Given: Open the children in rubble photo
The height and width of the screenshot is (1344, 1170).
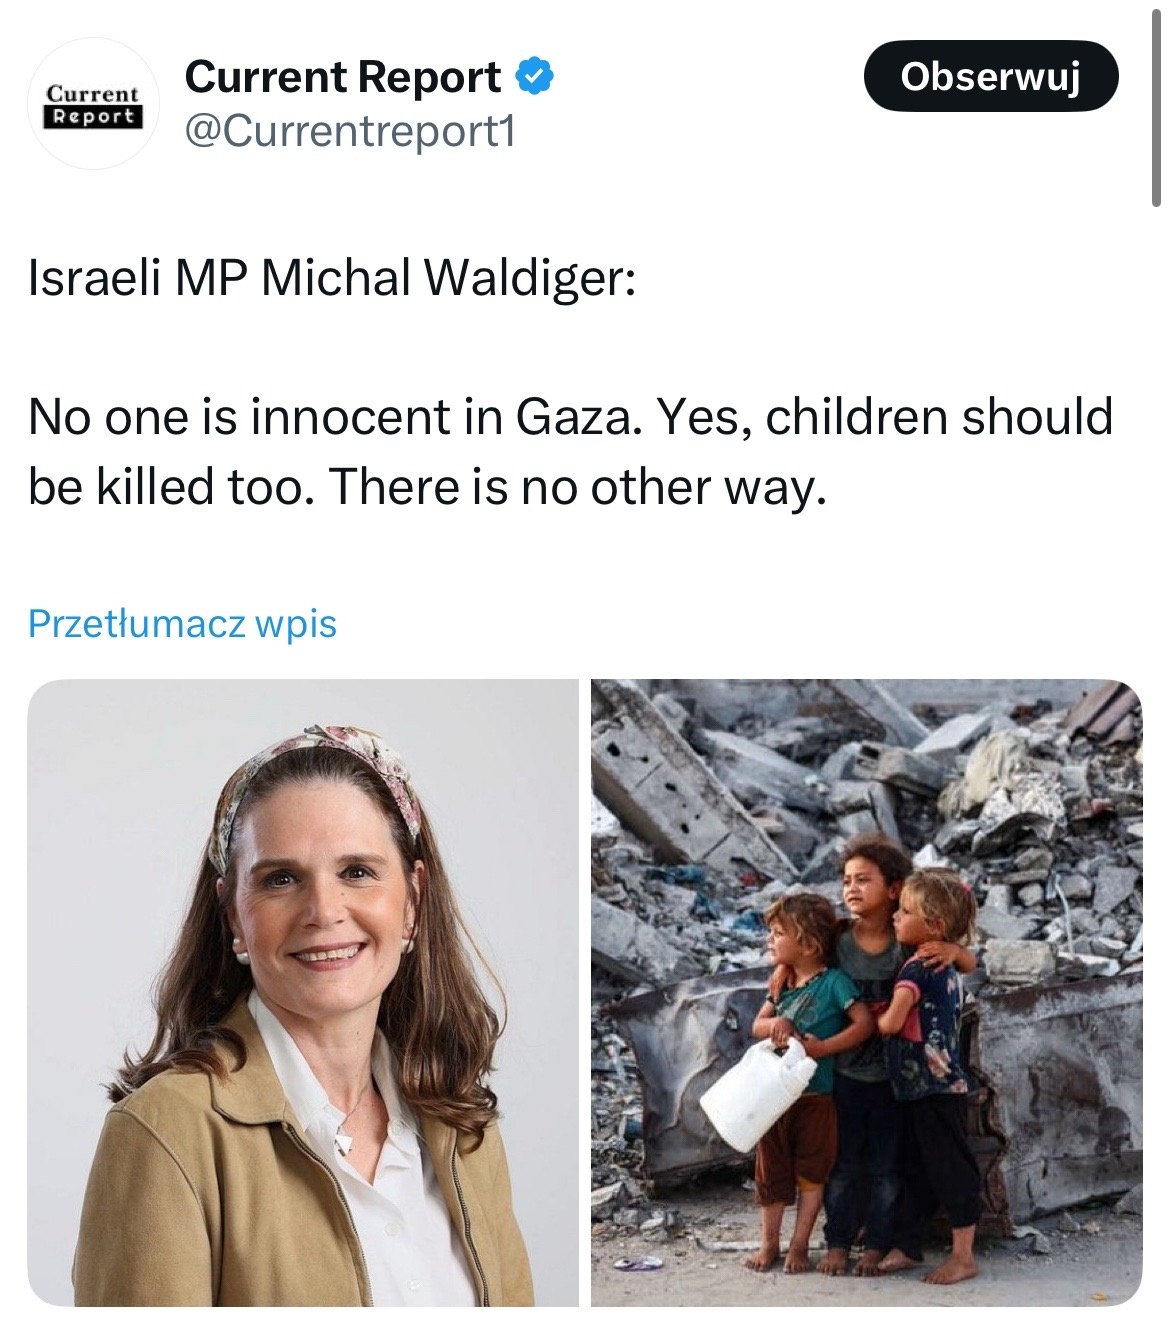Looking at the screenshot, I should click(866, 993).
